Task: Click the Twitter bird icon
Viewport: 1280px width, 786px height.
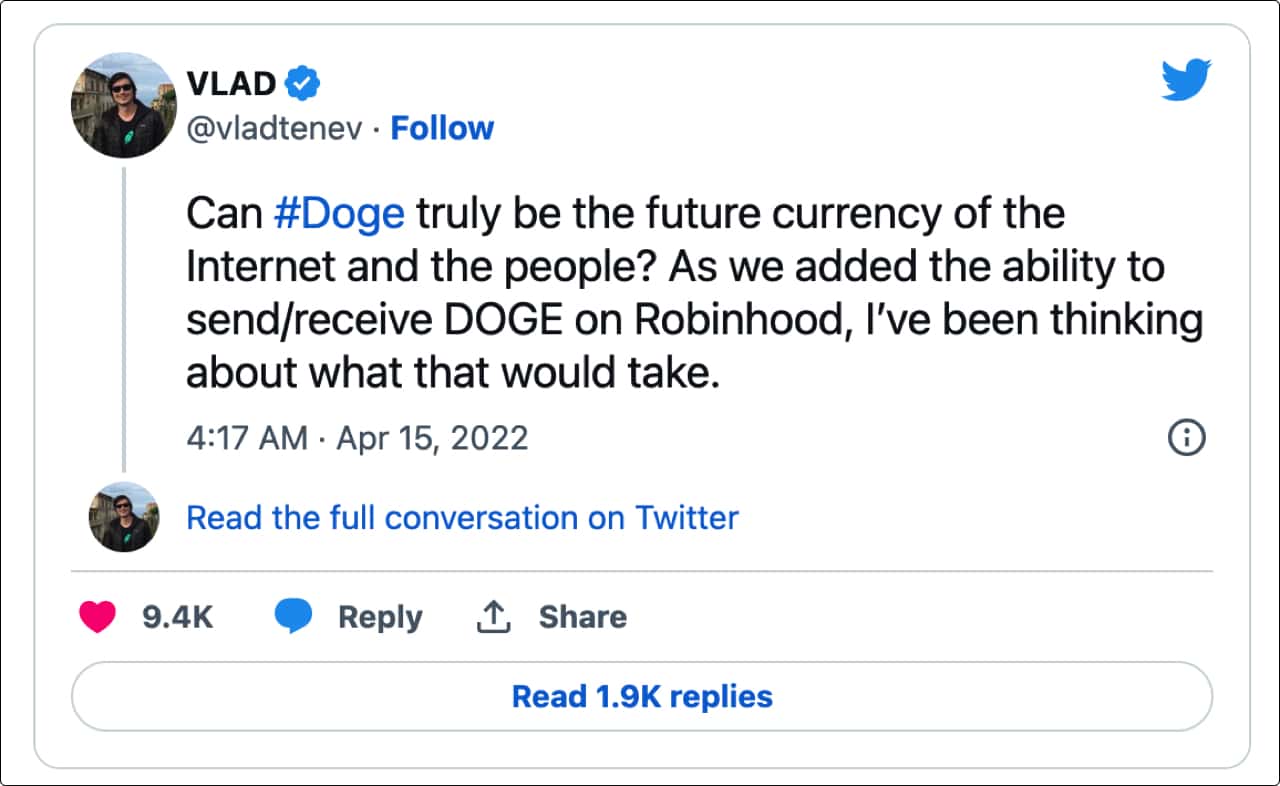Action: click(1186, 78)
